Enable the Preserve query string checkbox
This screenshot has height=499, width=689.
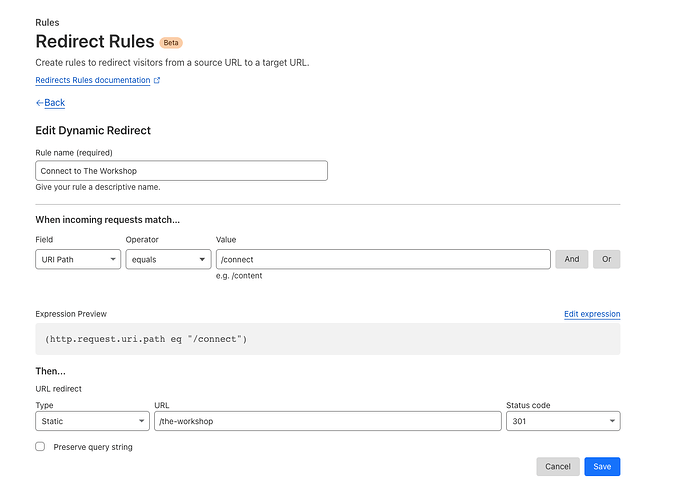(x=40, y=447)
